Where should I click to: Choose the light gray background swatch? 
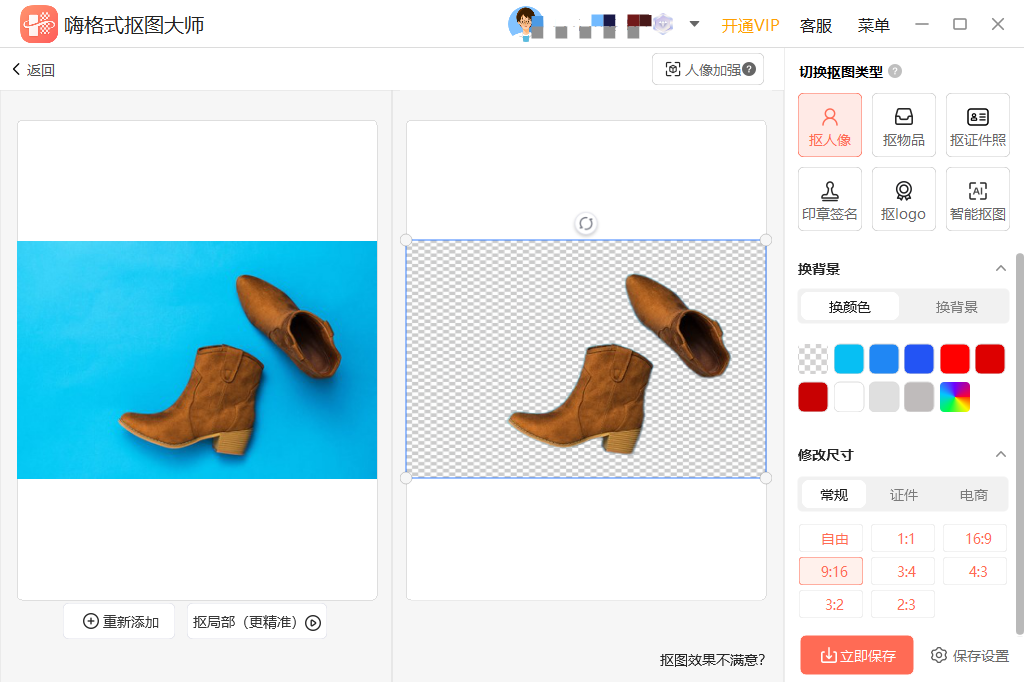click(884, 397)
